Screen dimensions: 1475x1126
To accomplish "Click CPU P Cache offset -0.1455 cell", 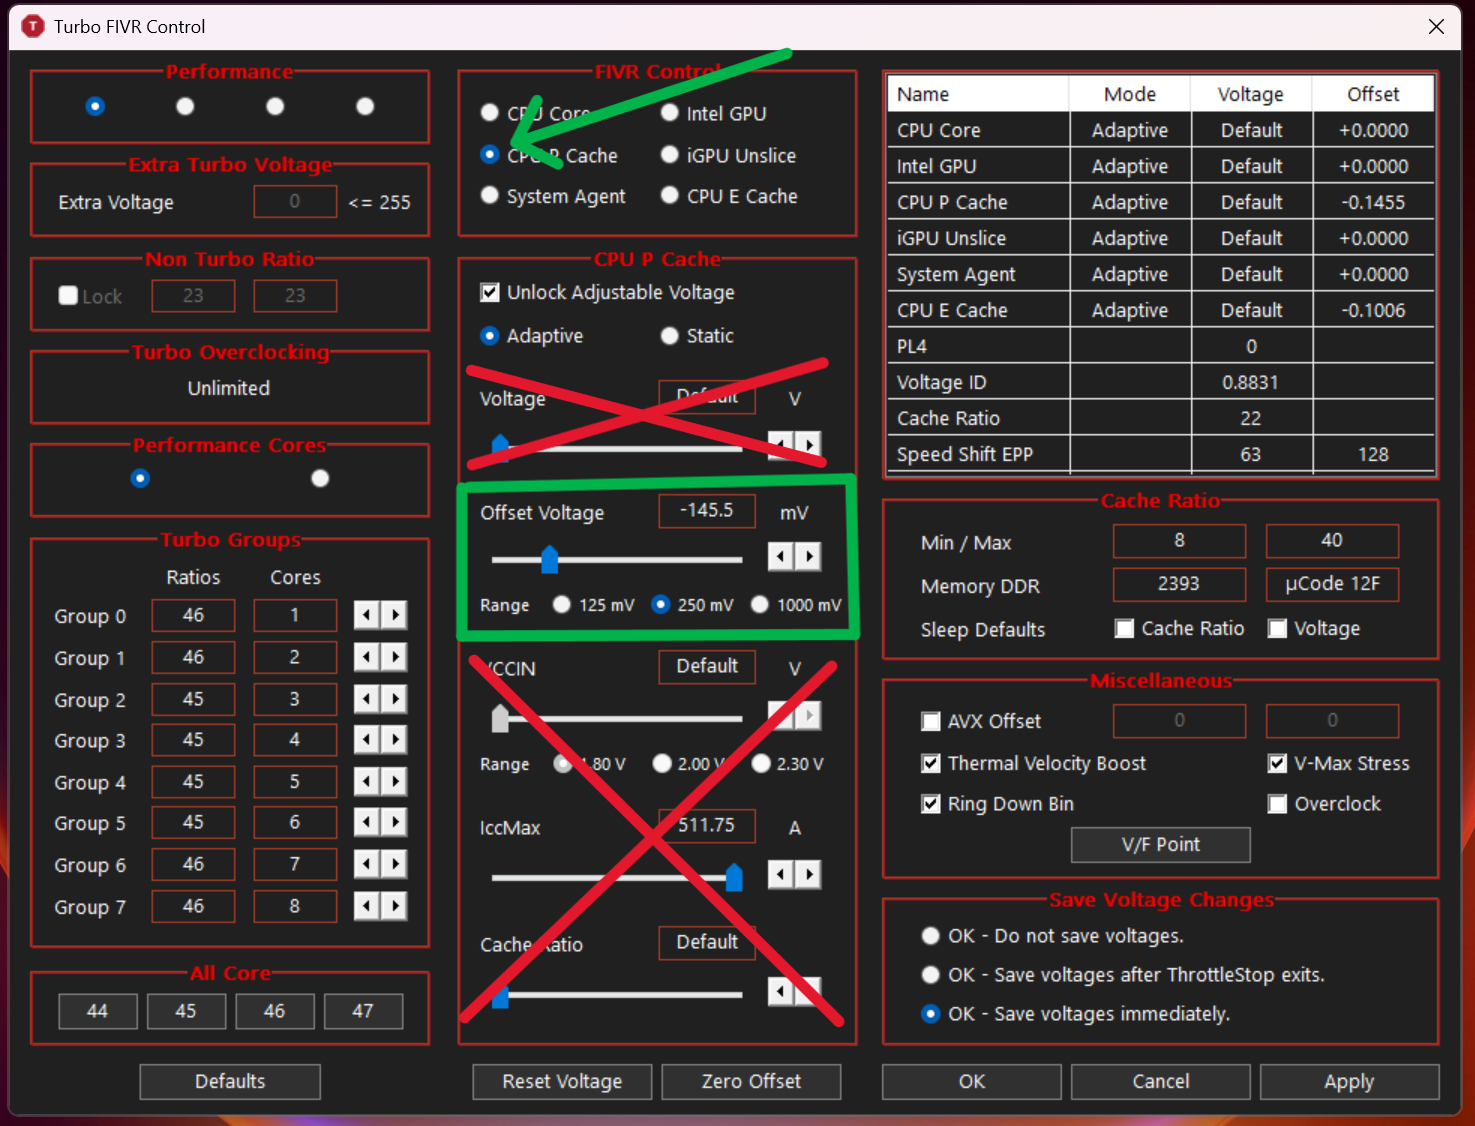I will click(x=1373, y=202).
